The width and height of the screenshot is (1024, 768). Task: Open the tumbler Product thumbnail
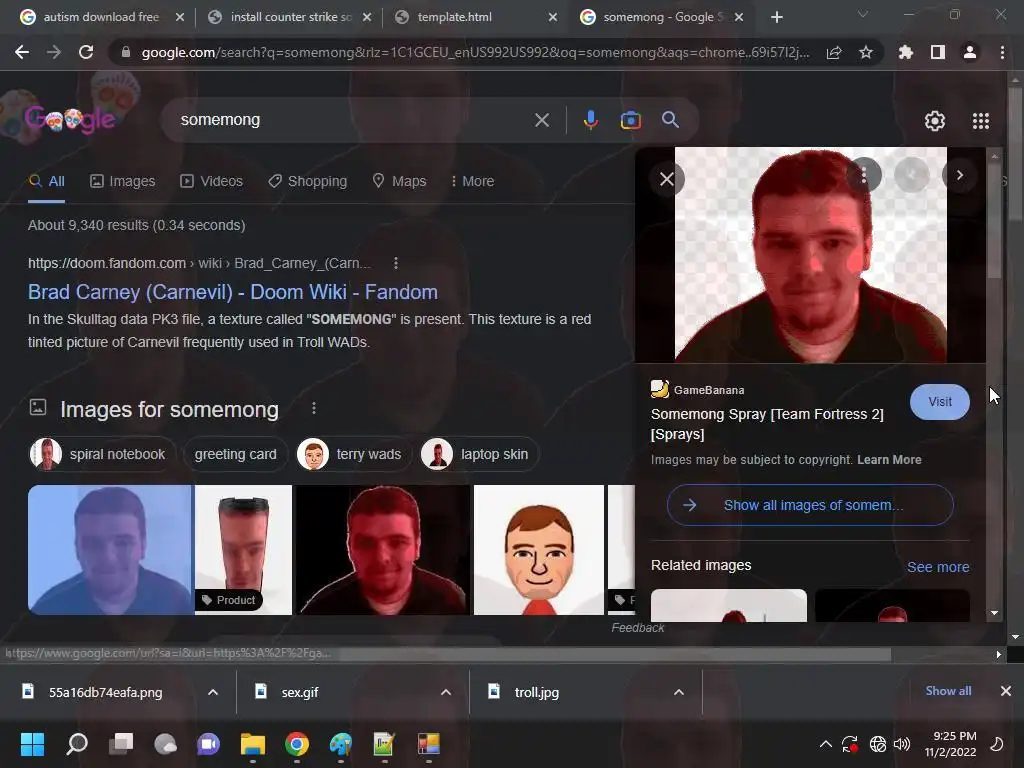(244, 550)
